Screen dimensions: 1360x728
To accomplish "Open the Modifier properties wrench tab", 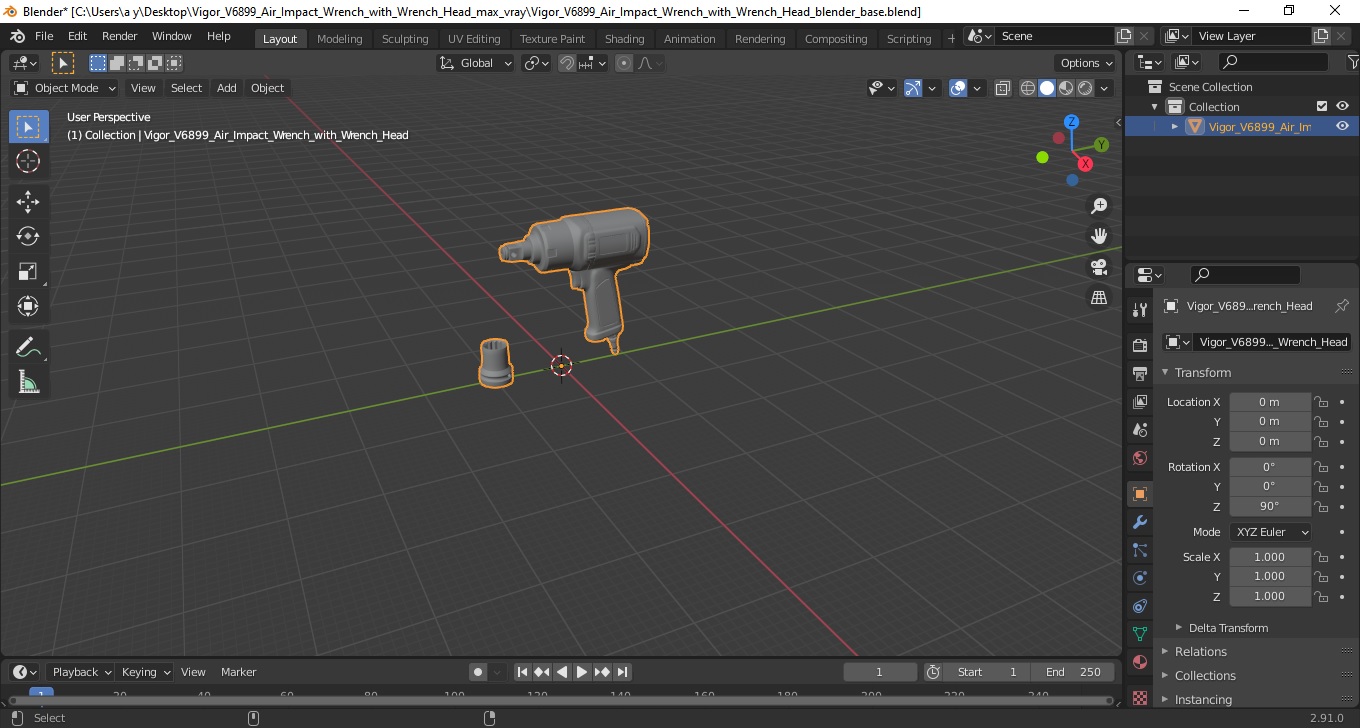I will click(1139, 522).
